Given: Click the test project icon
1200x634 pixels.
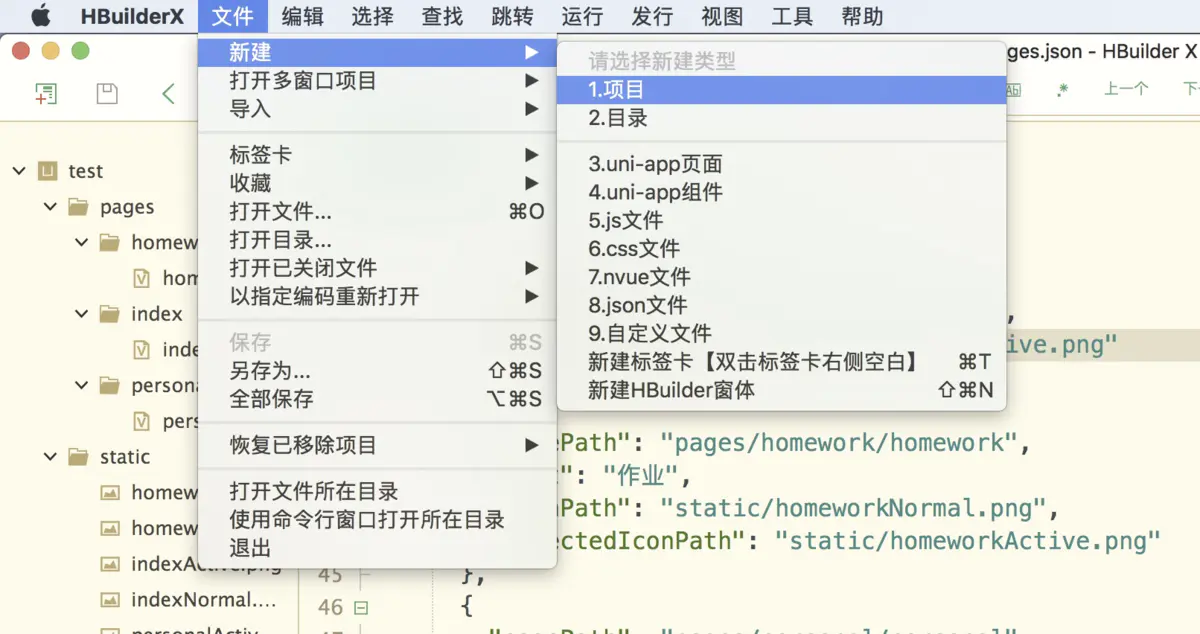Looking at the screenshot, I should pyautogui.click(x=47, y=171).
